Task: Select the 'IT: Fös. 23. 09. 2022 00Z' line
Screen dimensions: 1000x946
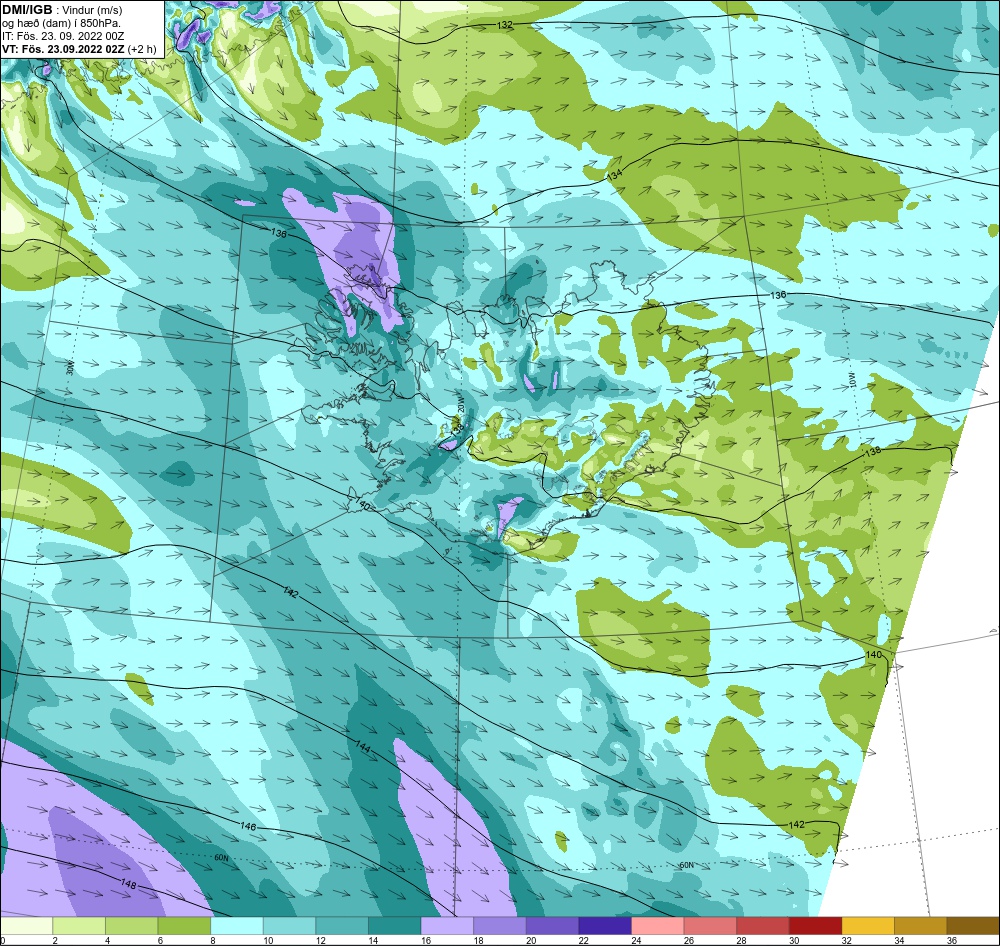Action: tap(62, 36)
